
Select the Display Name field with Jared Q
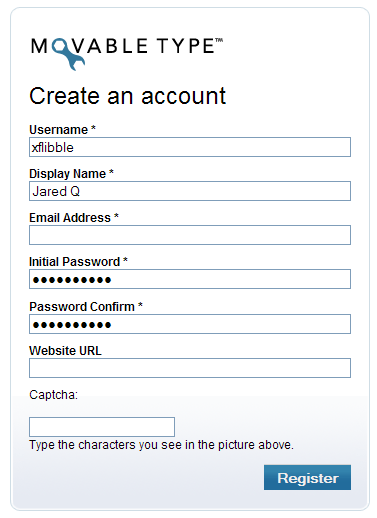click(x=190, y=191)
